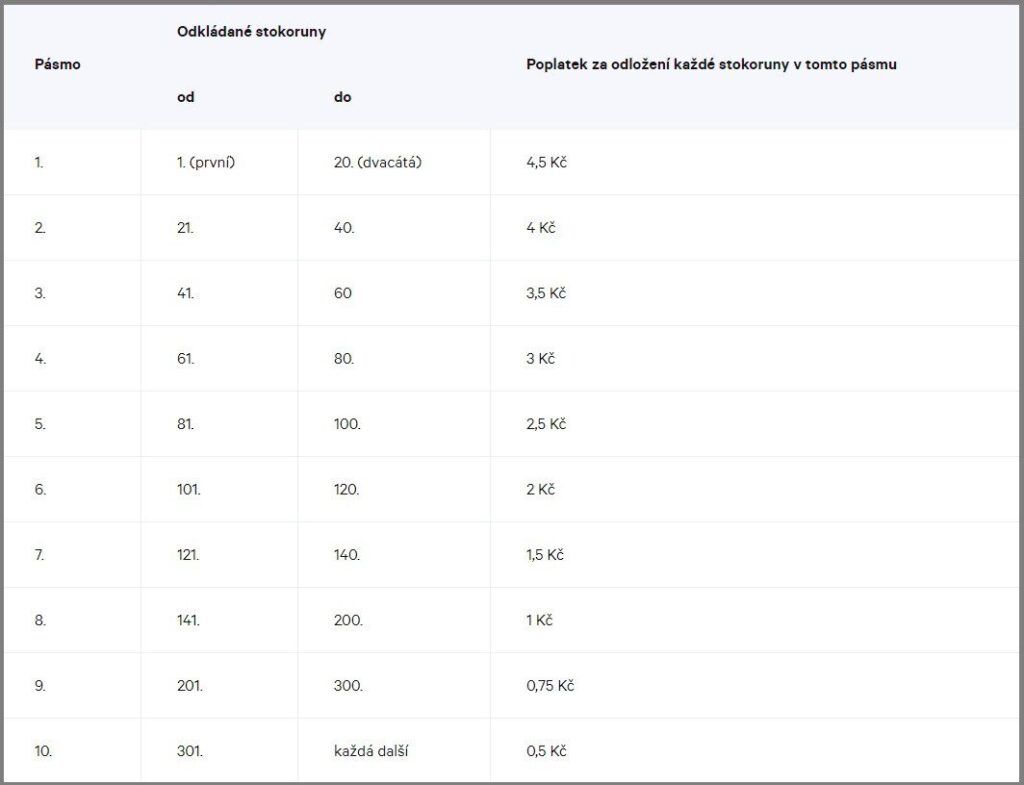Click the cell containing 61.
The width and height of the screenshot is (1024, 785).
click(185, 358)
